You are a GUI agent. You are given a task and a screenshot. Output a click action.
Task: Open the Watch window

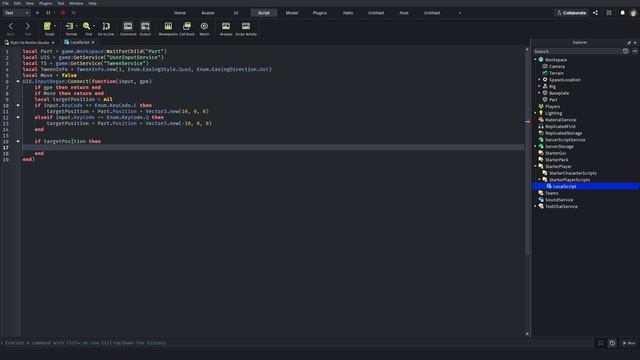(204, 27)
